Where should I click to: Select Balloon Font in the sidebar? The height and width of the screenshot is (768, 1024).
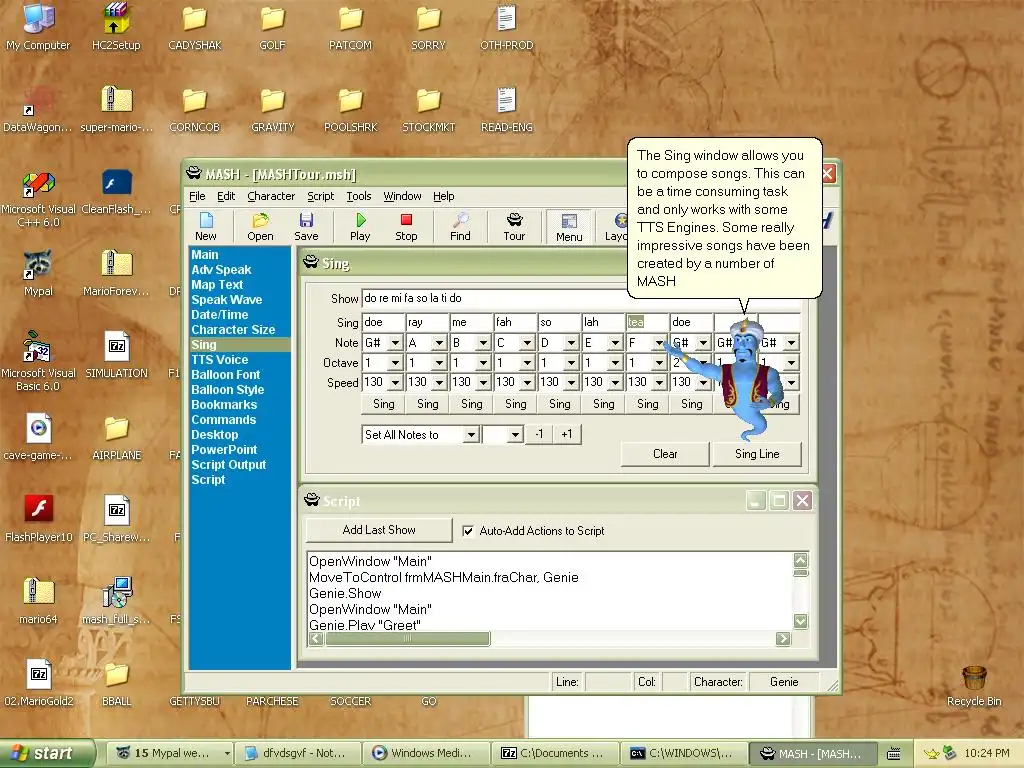(x=225, y=375)
